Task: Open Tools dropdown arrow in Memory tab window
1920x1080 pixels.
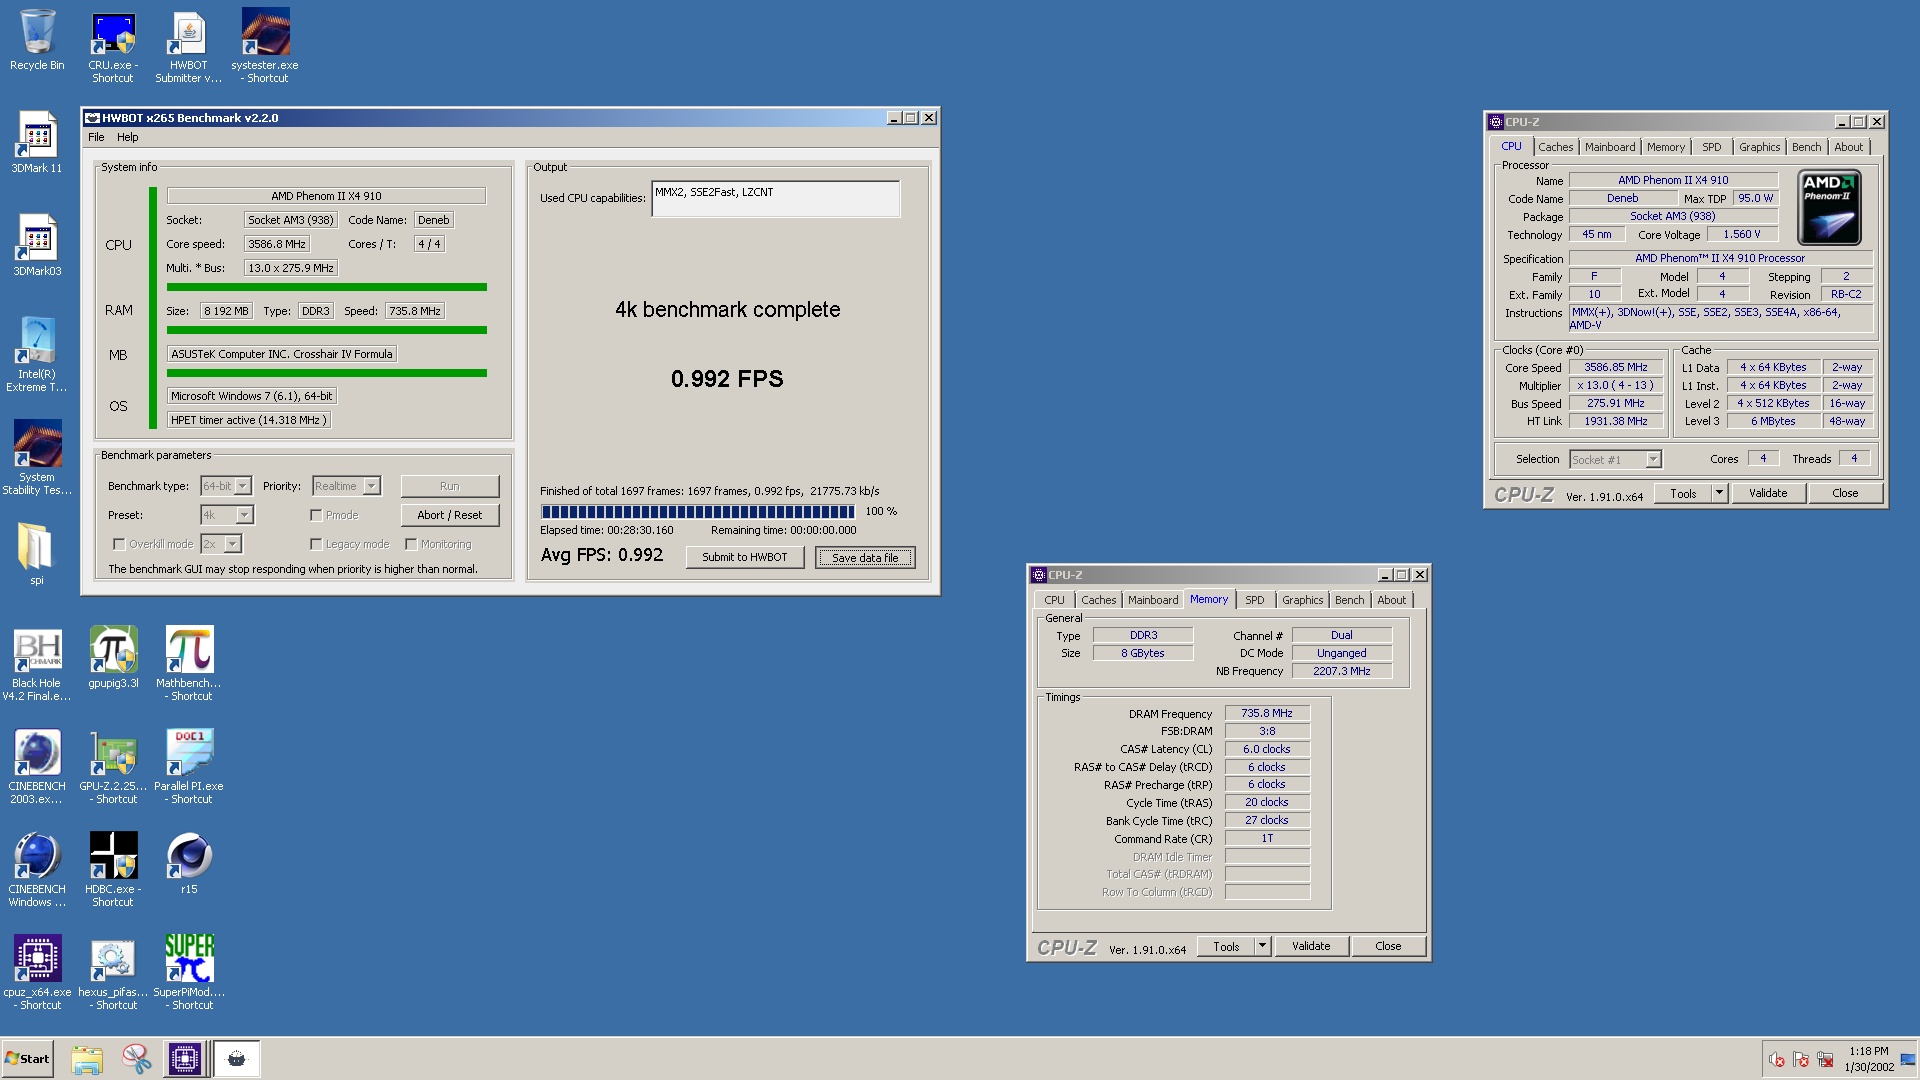Action: click(1262, 946)
